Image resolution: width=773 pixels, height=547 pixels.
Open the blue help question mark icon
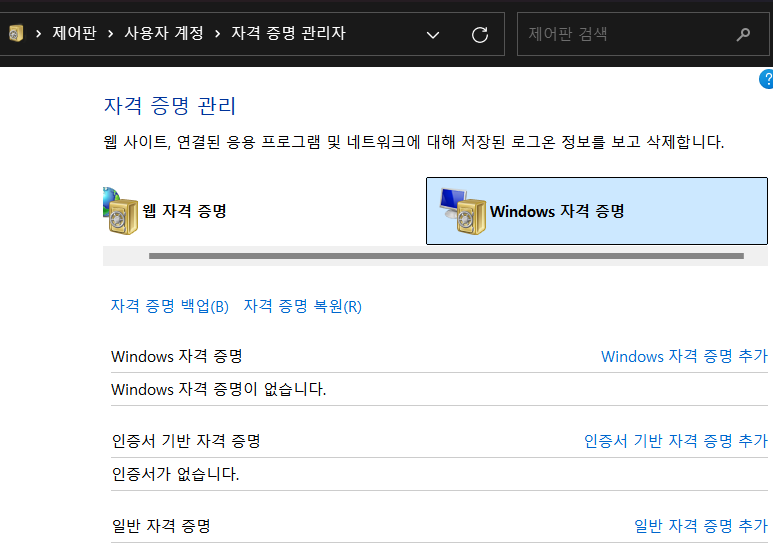click(767, 79)
